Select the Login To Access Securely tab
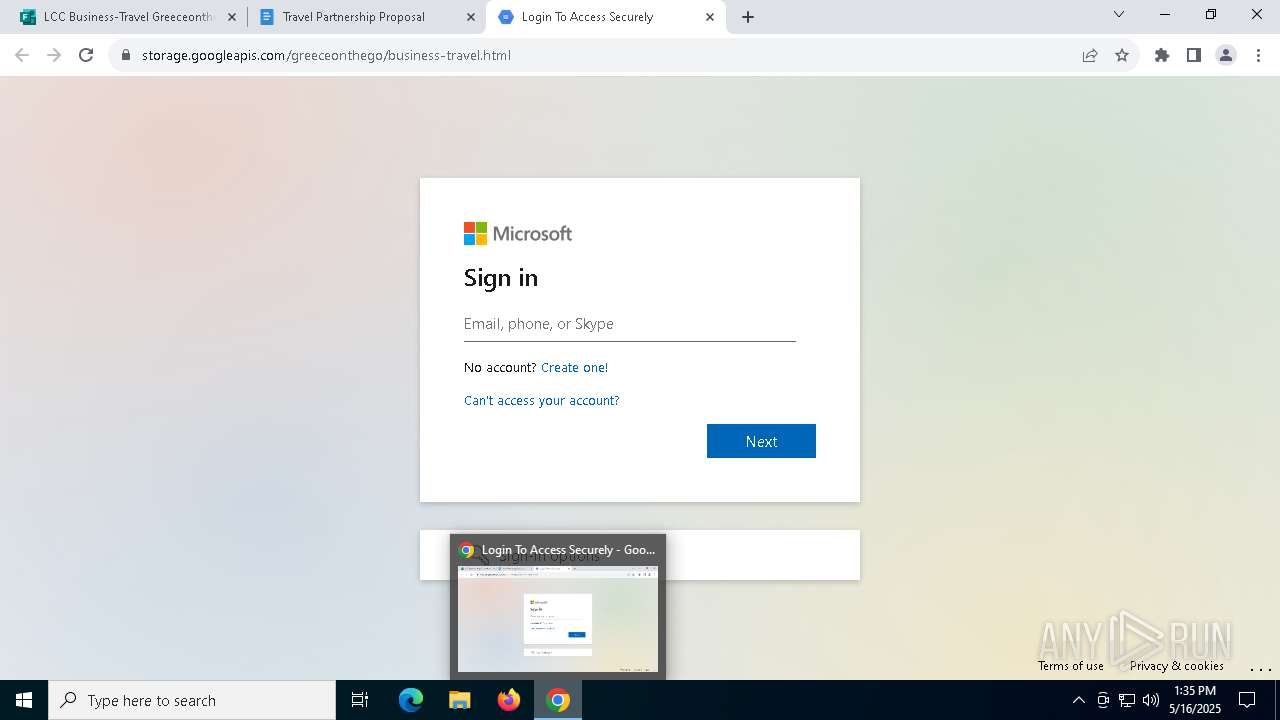Viewport: 1280px width, 720px height. (x=605, y=17)
